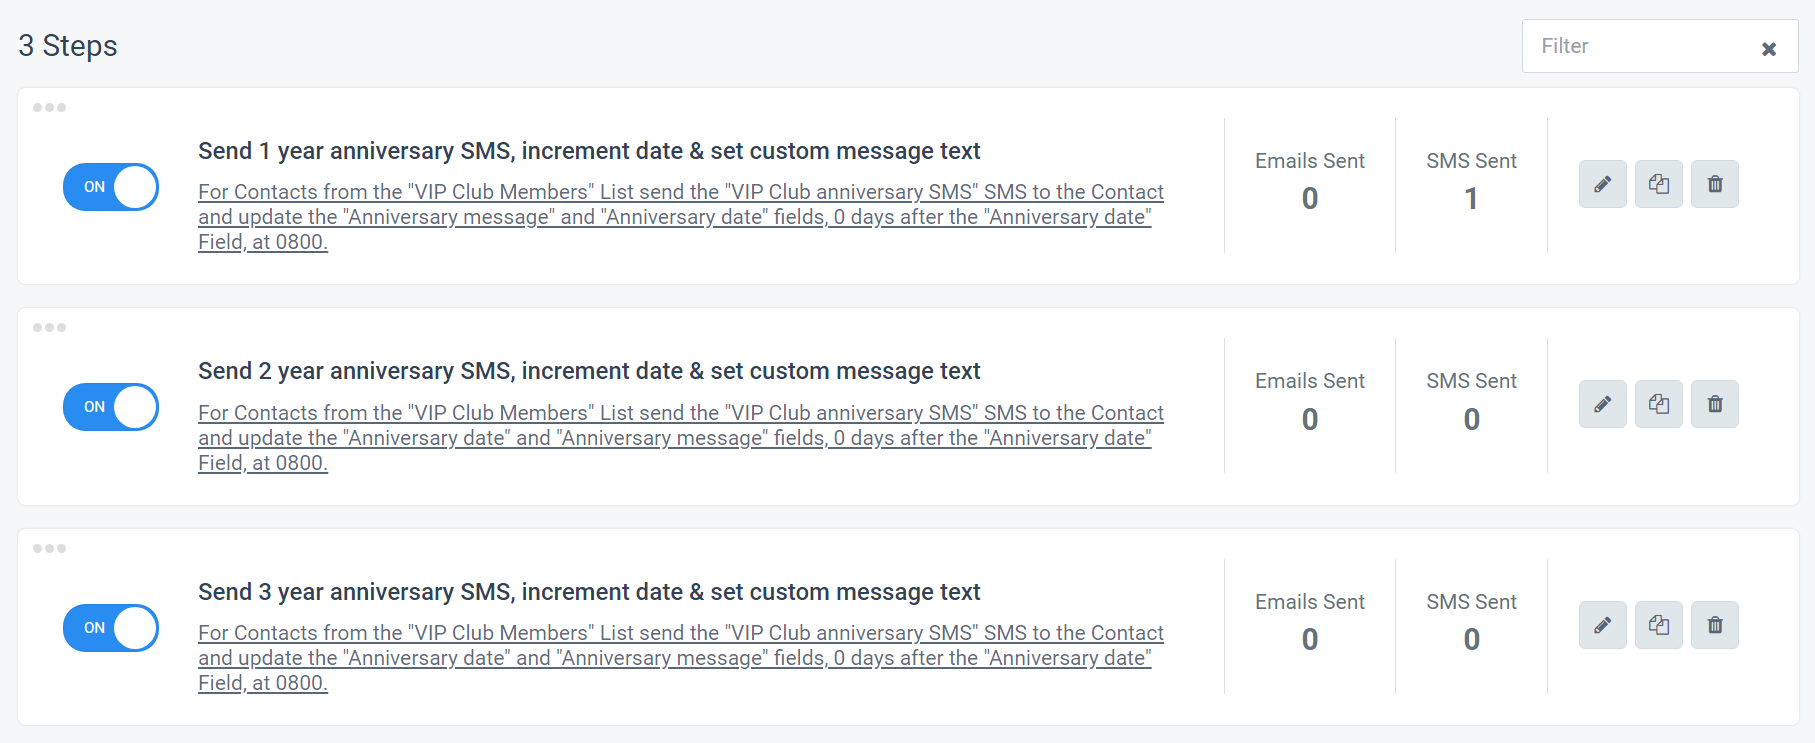Switch off the 3 year anniversary step
This screenshot has width=1815, height=743.
pyautogui.click(x=111, y=628)
